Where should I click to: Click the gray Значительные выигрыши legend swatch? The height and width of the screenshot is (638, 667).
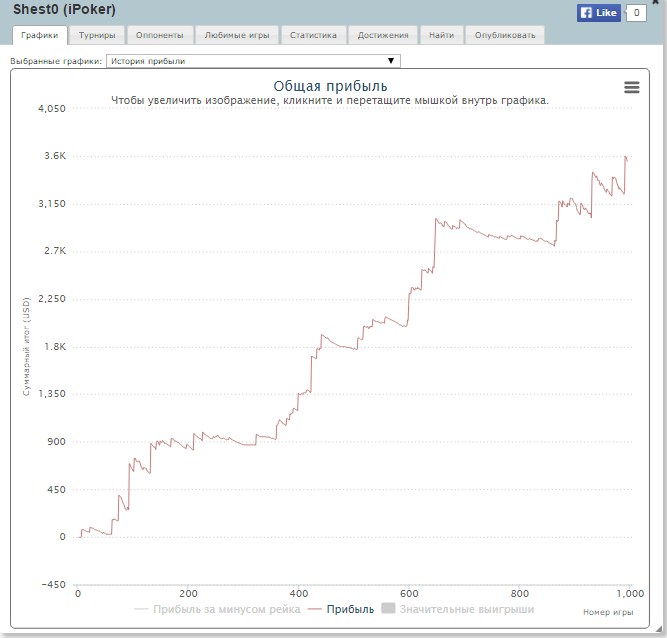(x=388, y=608)
